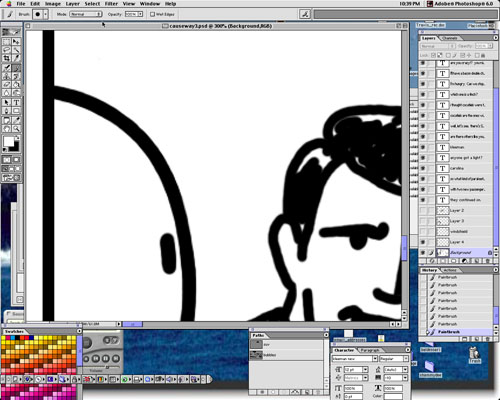
Task: Open the Layers palette flyout menu arrow
Action: 495,38
